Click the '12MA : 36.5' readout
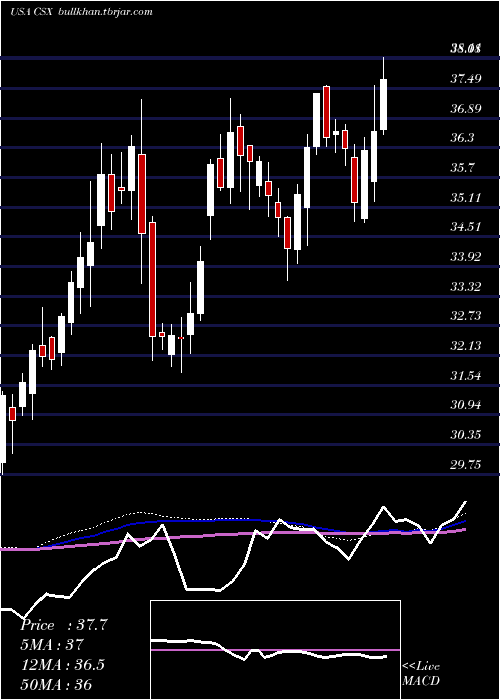The image size is (500, 700). [x=62, y=664]
